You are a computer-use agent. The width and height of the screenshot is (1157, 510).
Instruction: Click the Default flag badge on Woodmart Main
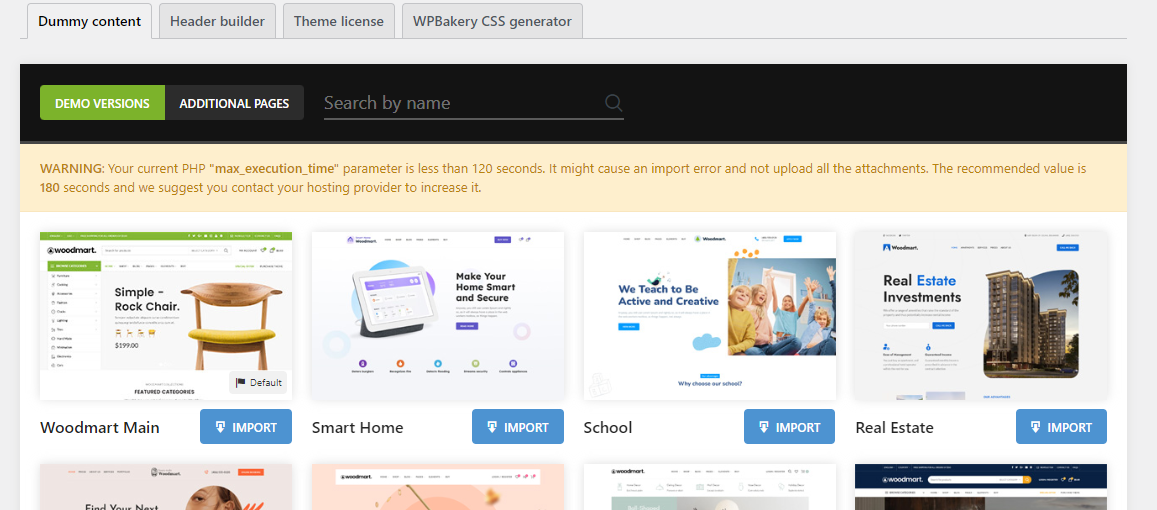coord(258,382)
